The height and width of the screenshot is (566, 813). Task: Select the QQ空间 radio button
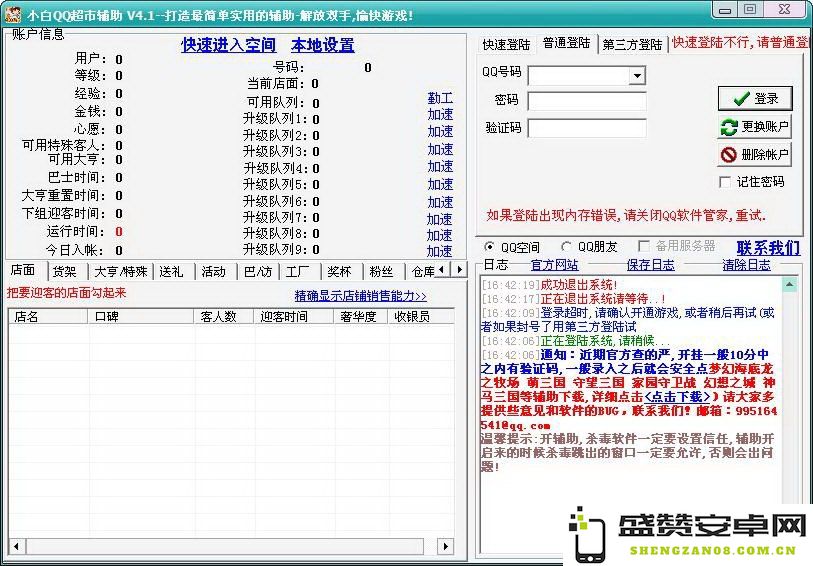click(488, 247)
